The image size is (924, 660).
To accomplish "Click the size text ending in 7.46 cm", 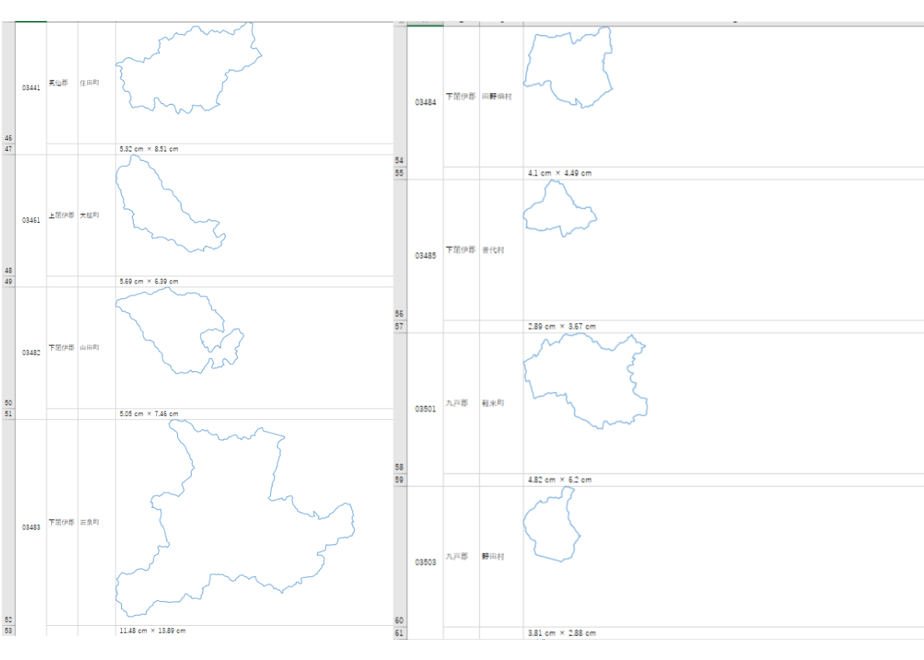I will (148, 414).
